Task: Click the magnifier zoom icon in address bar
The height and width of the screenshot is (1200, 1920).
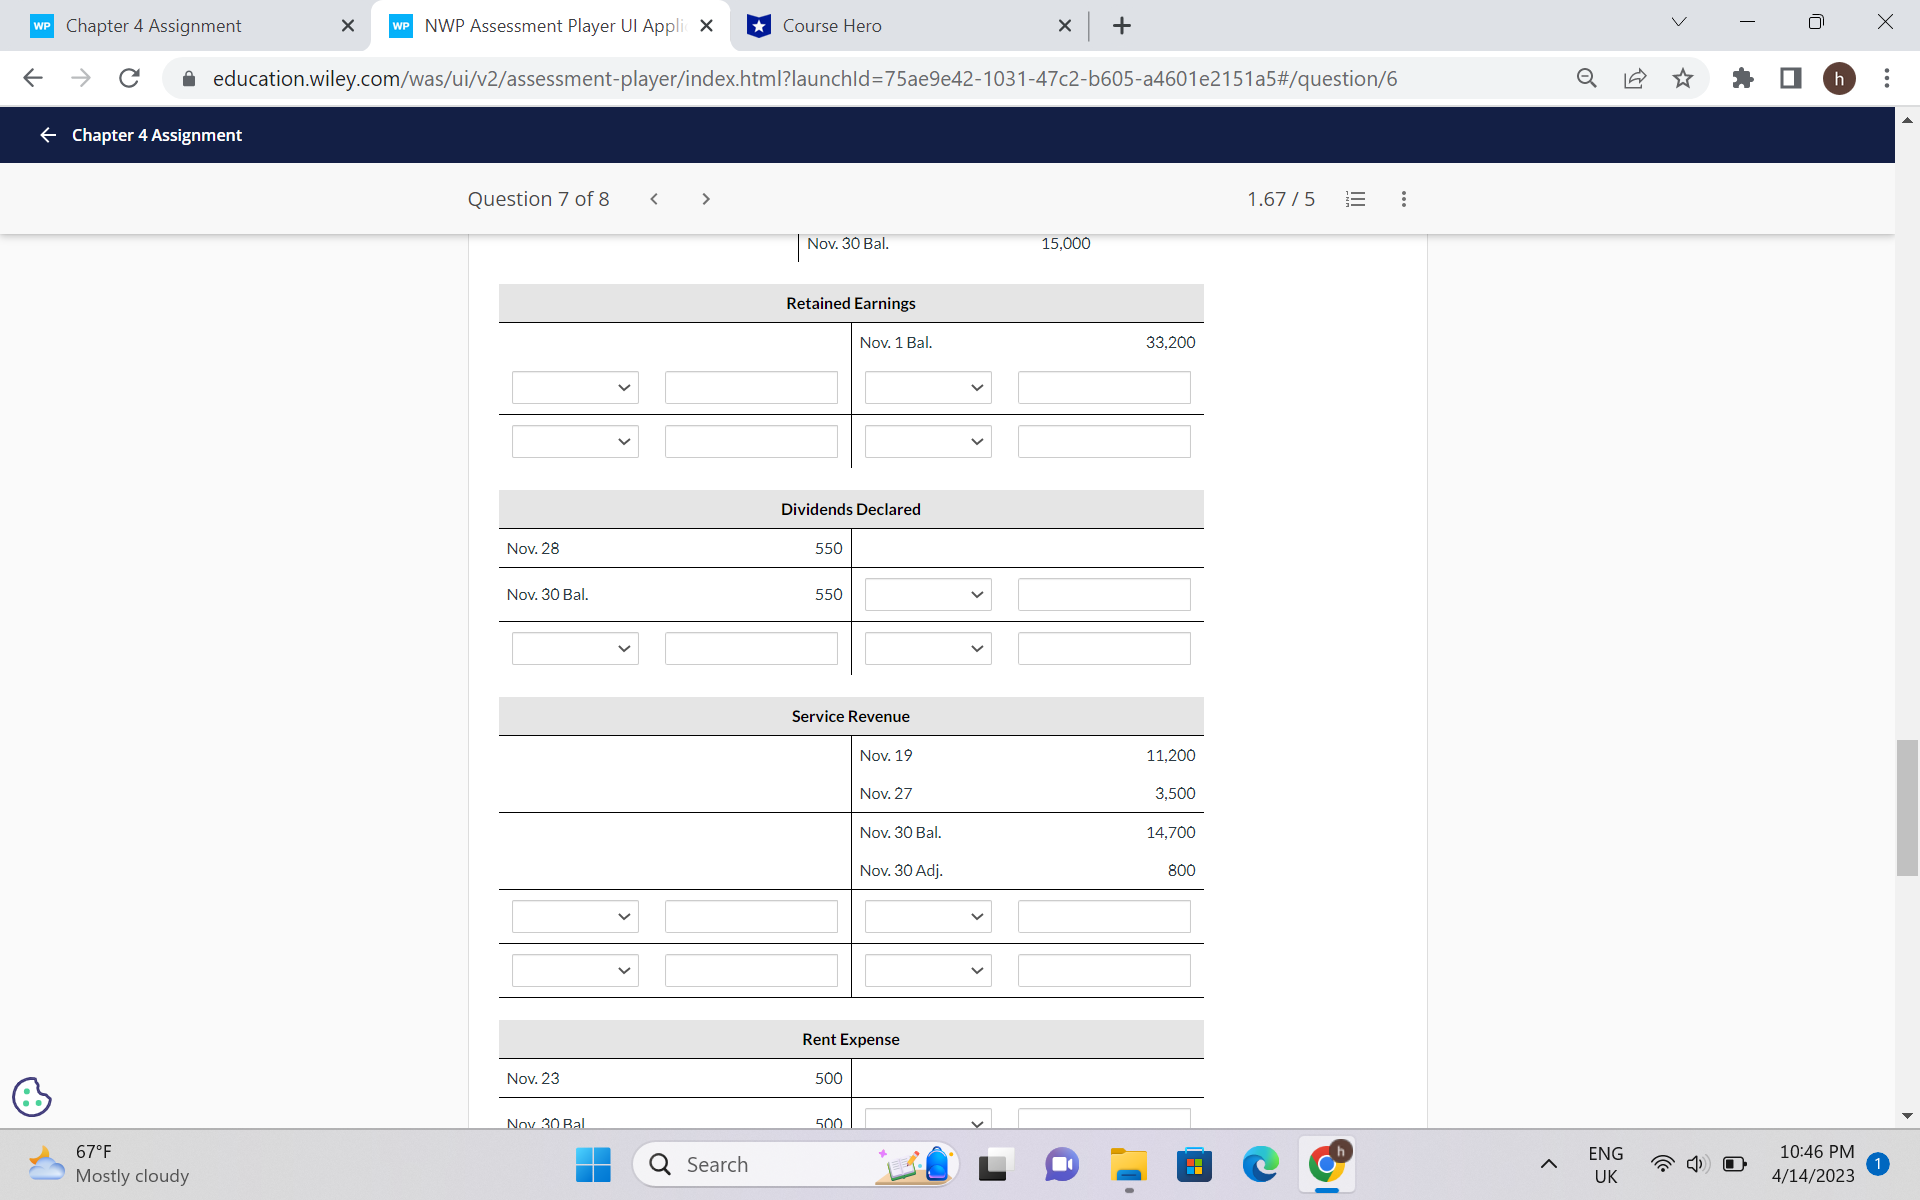Action: point(1587,78)
